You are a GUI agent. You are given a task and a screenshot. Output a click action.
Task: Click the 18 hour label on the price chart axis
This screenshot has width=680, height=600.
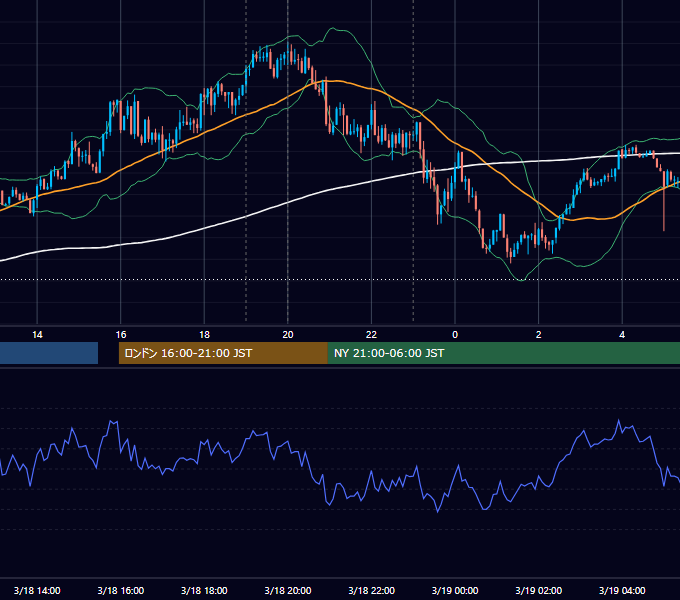coord(204,335)
